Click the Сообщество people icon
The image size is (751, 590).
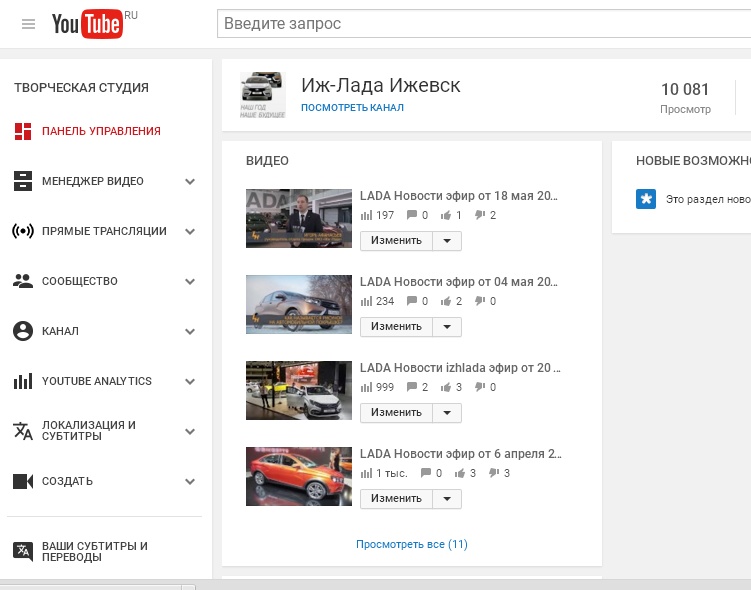click(x=23, y=281)
